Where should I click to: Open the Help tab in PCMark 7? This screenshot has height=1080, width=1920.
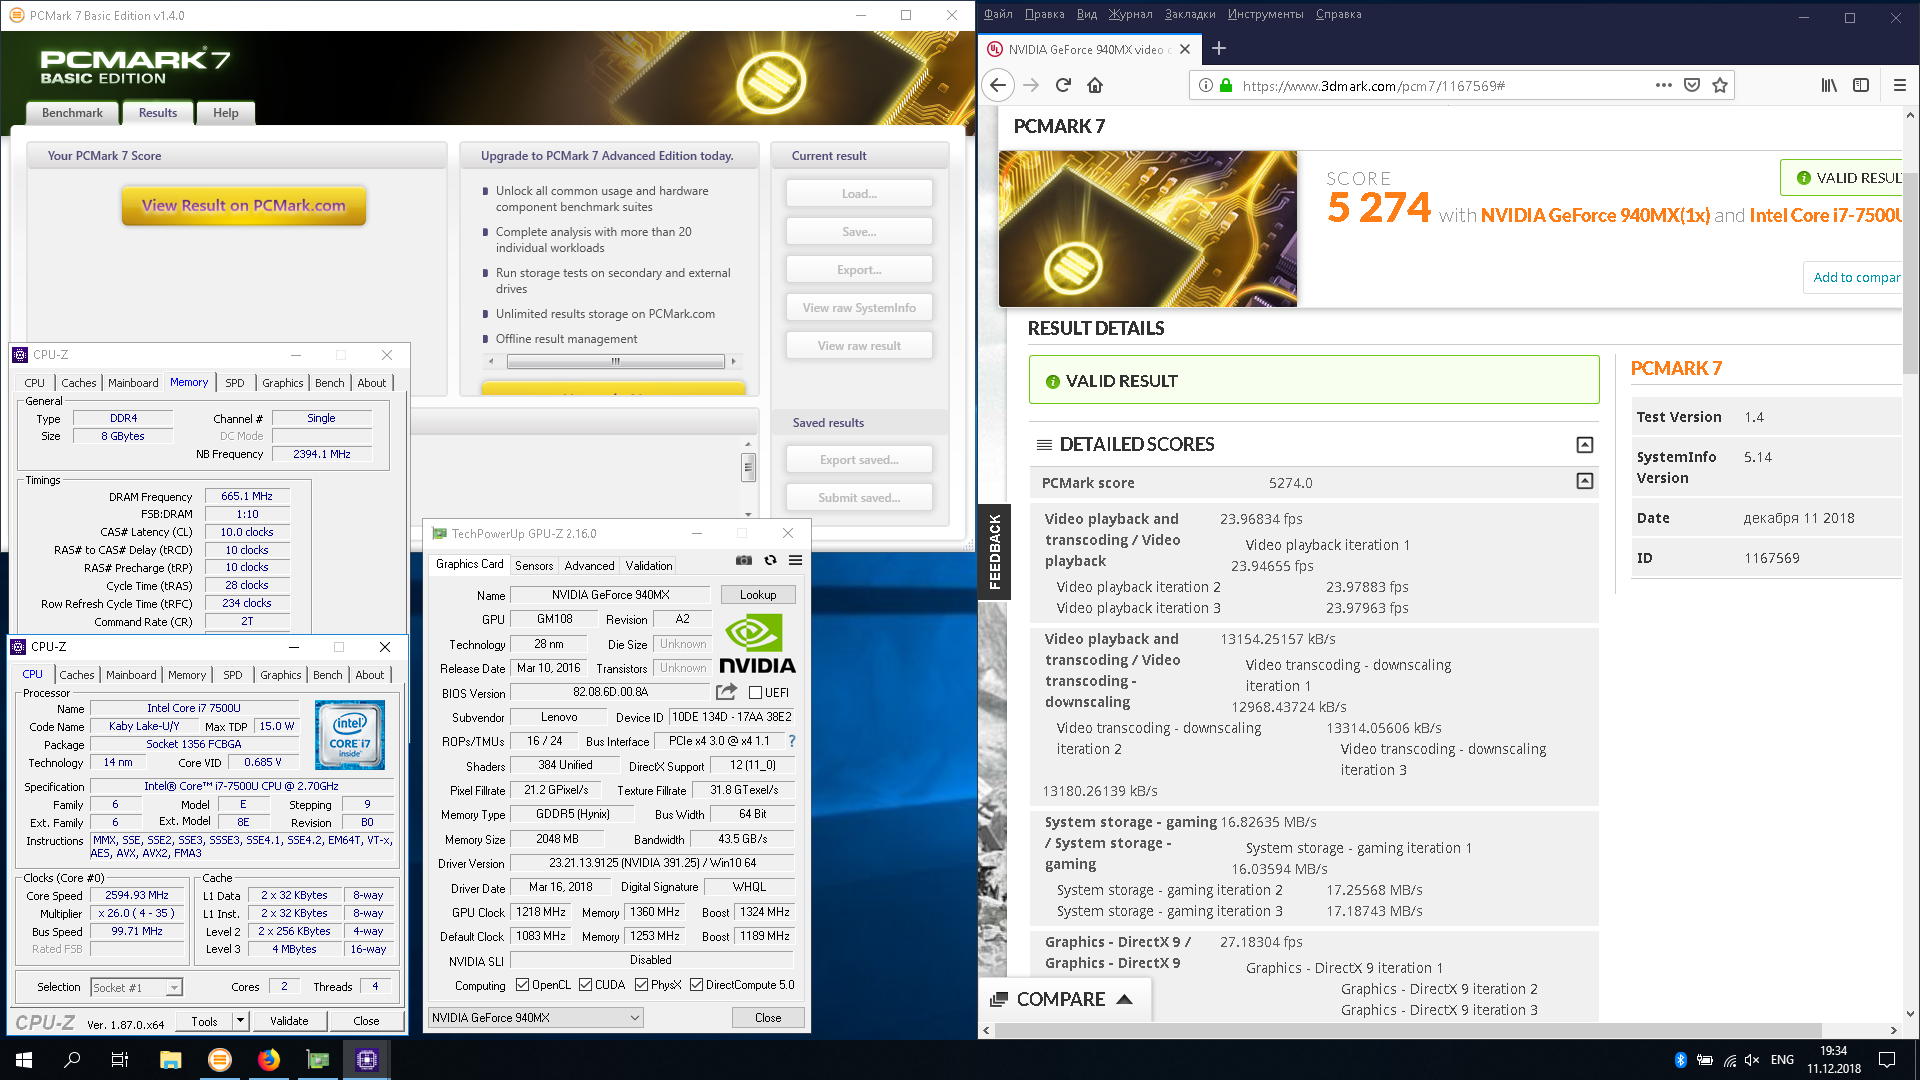click(x=225, y=113)
